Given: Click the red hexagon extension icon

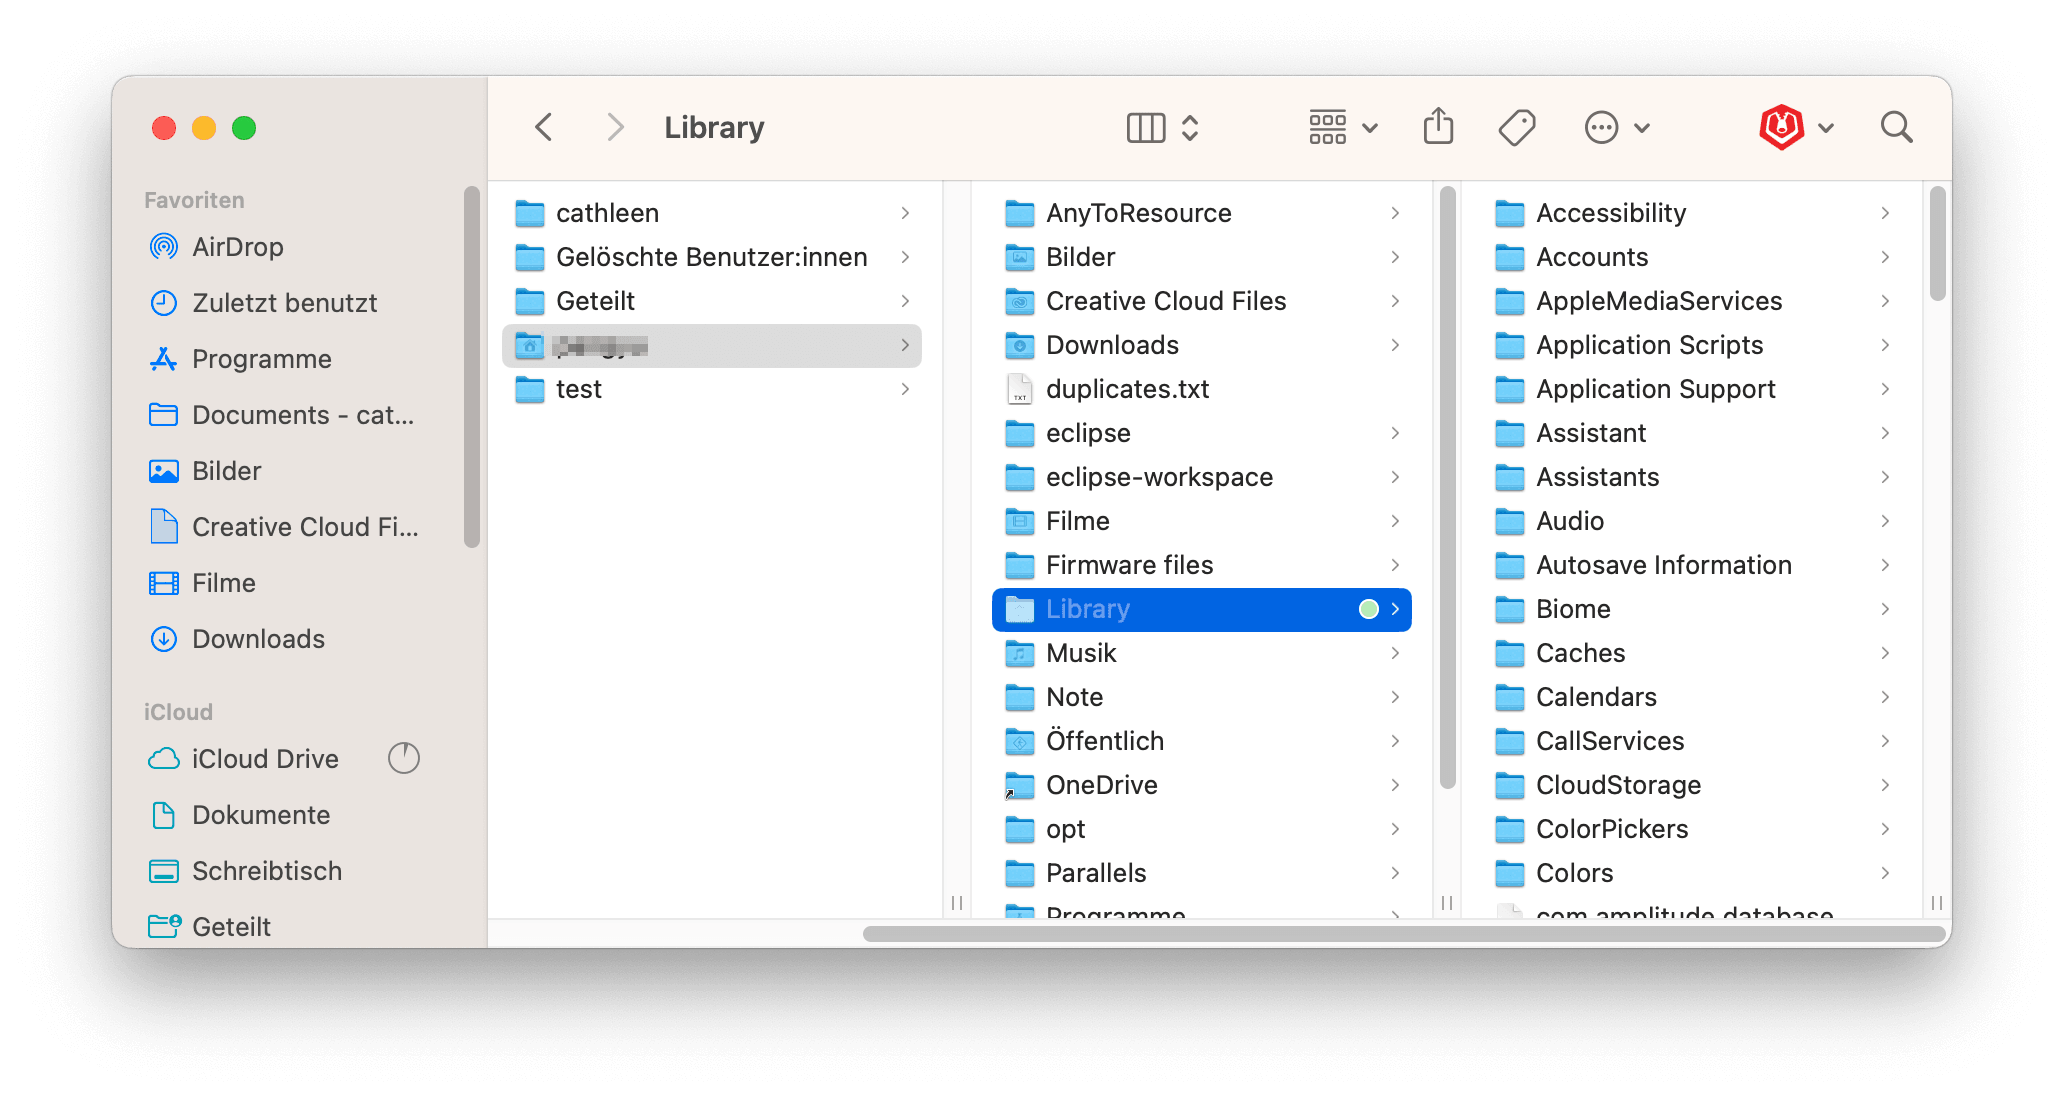Looking at the screenshot, I should point(1782,127).
